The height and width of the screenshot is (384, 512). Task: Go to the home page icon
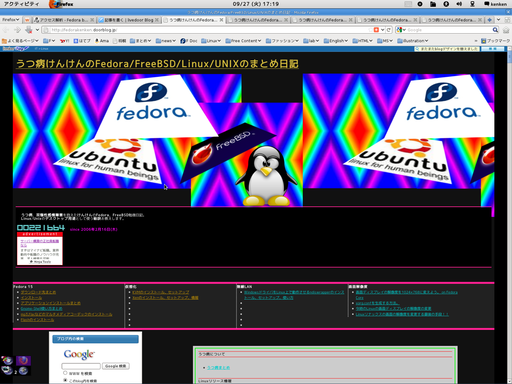tap(506, 30)
